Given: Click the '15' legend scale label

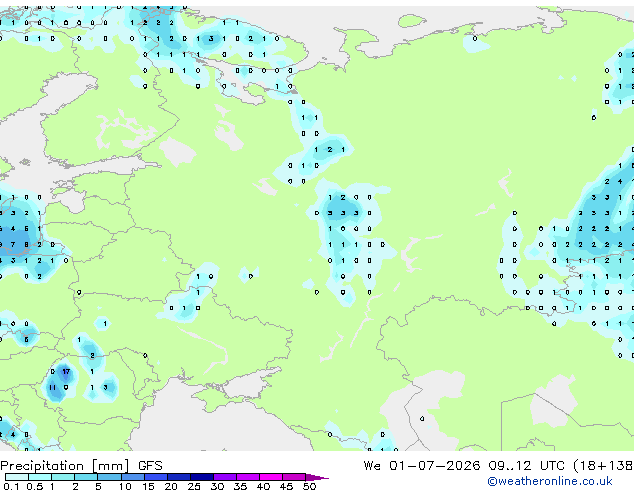Looking at the screenshot, I should pyautogui.click(x=148, y=486).
